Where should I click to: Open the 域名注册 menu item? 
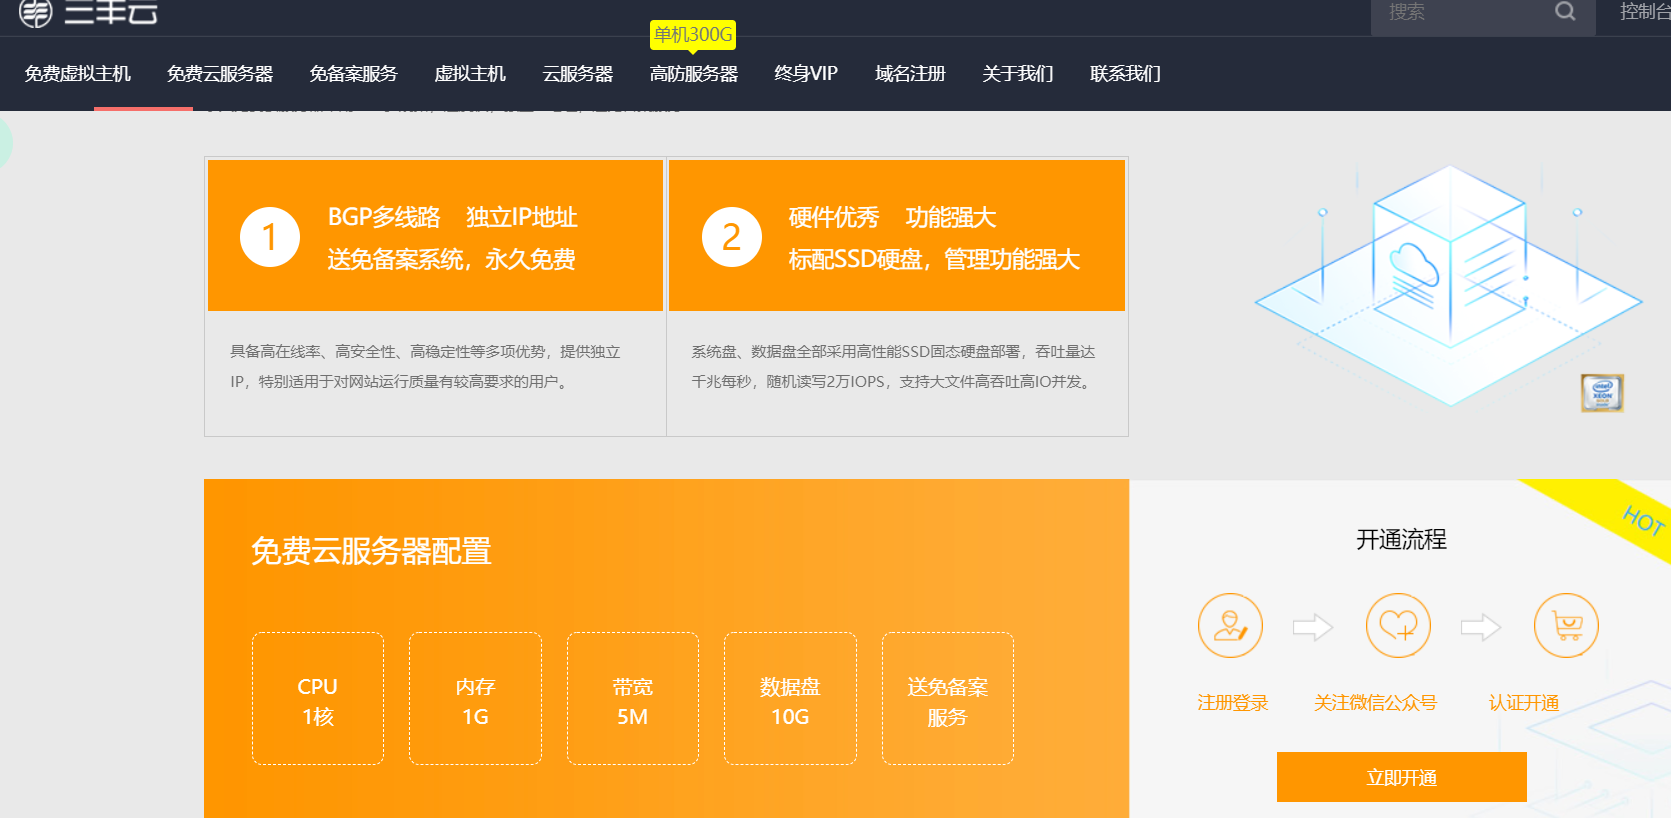tap(910, 74)
